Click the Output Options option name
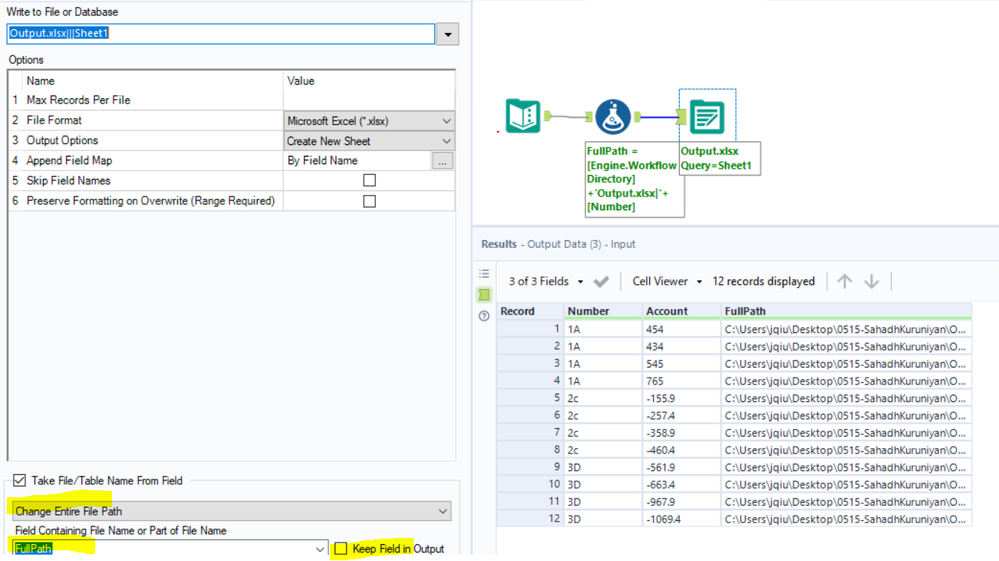999x561 pixels. click(62, 141)
